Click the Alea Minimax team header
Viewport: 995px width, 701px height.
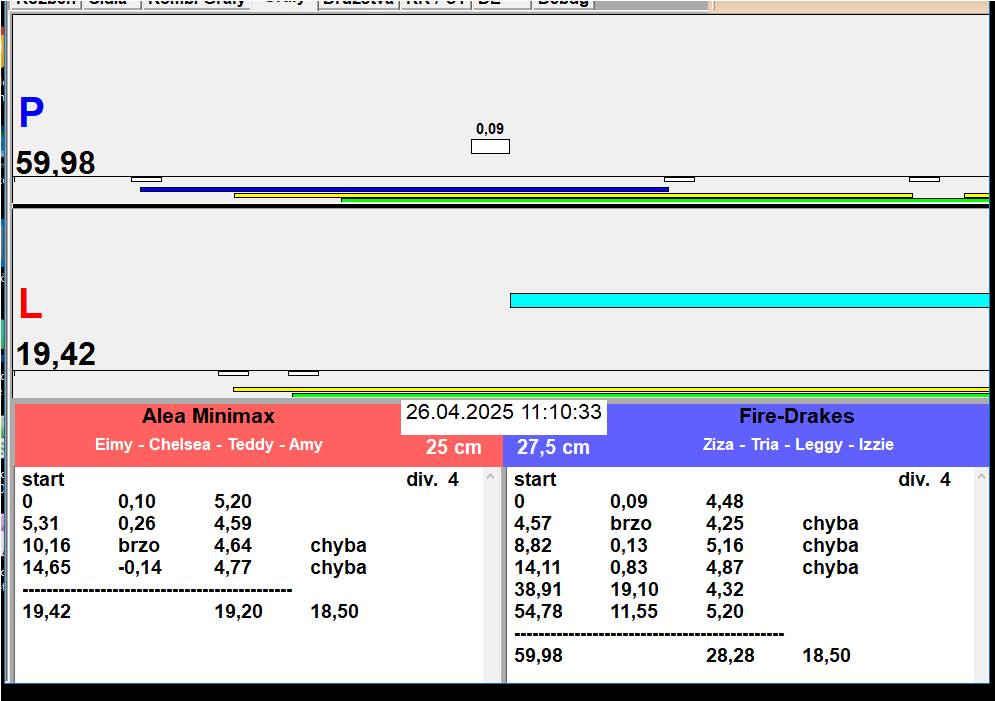coord(208,416)
